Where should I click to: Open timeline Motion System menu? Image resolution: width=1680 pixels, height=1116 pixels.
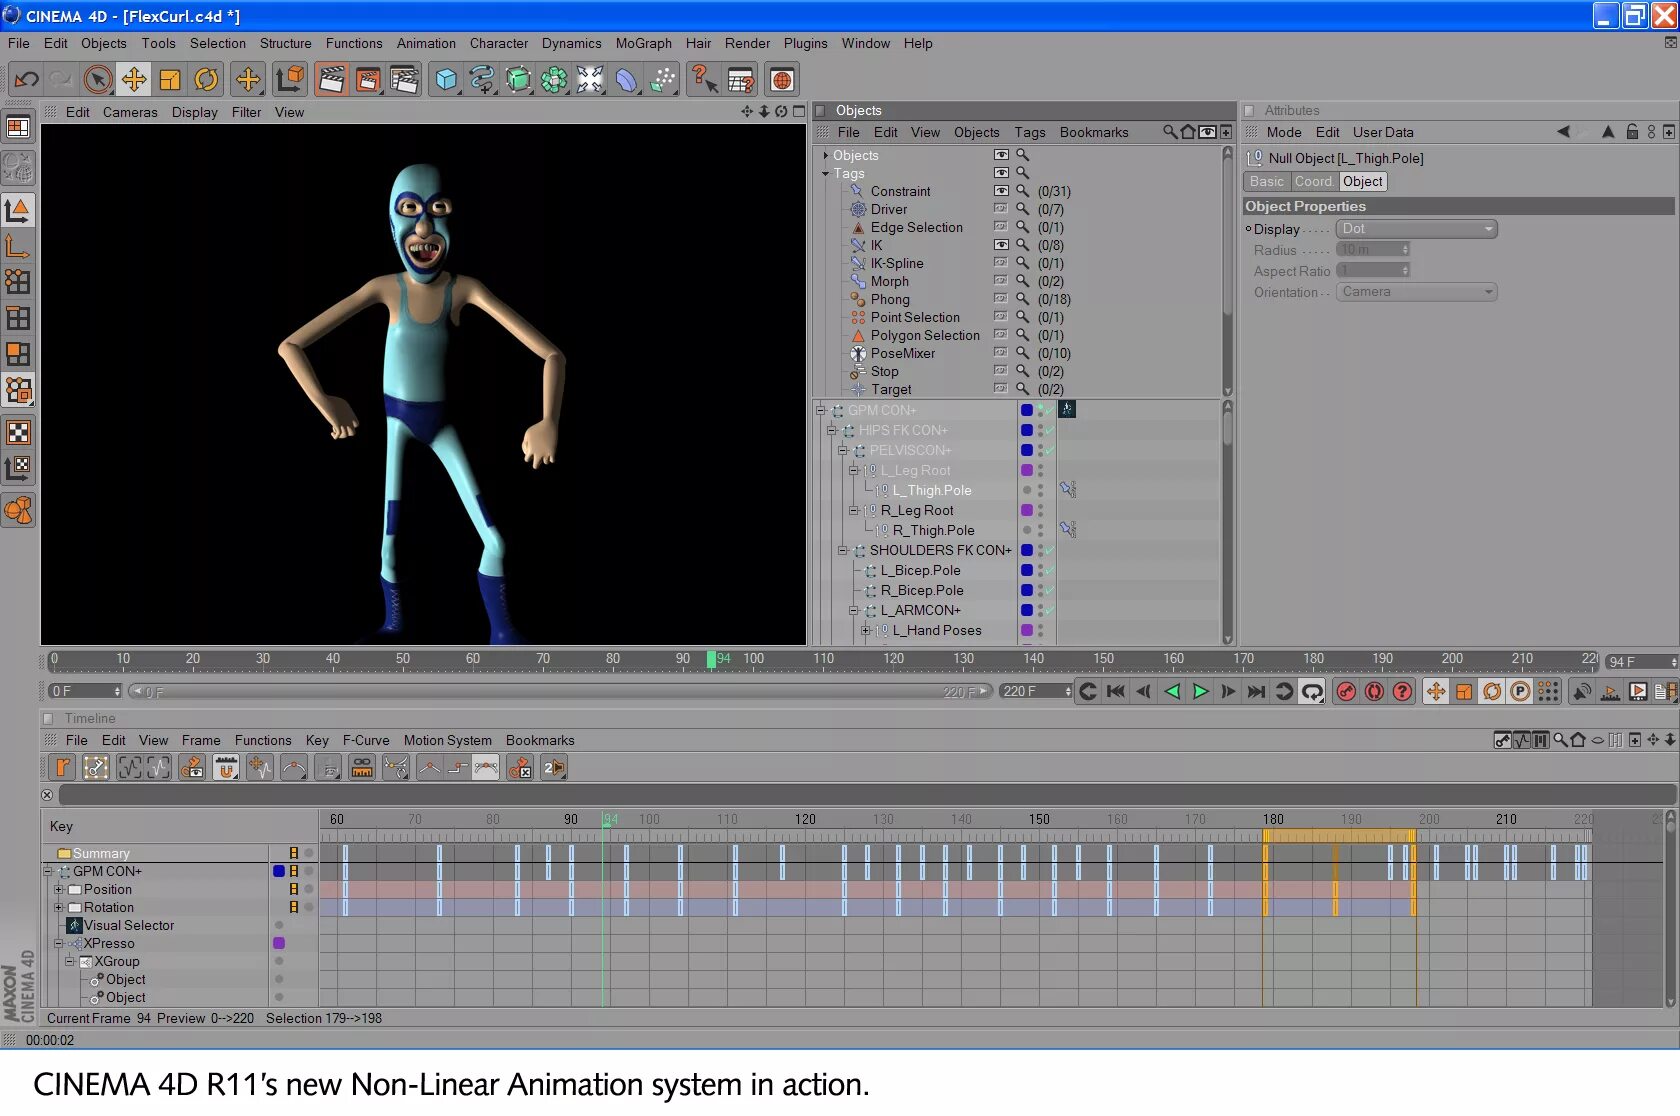[447, 740]
